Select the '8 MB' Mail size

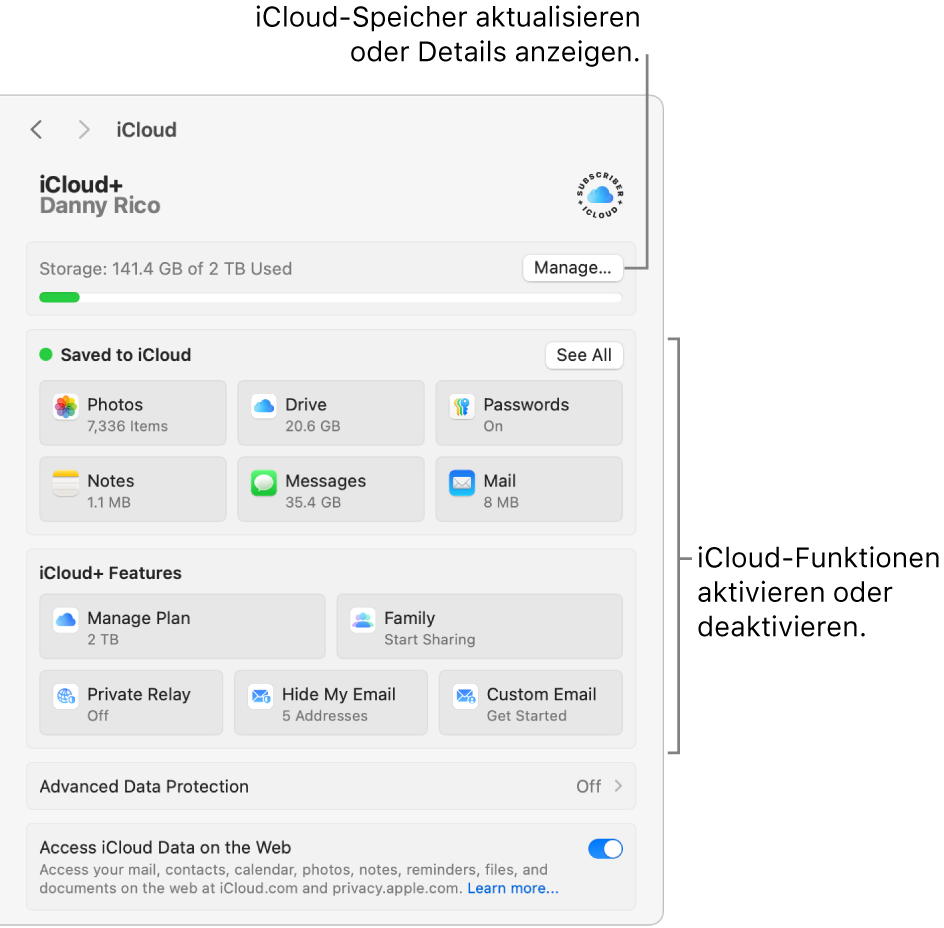coord(501,503)
